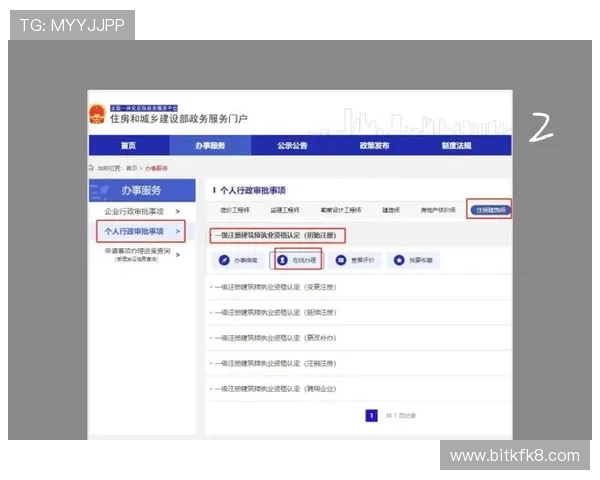600x480 pixels.
Task: Select the 建造师 category tab
Action: (391, 210)
